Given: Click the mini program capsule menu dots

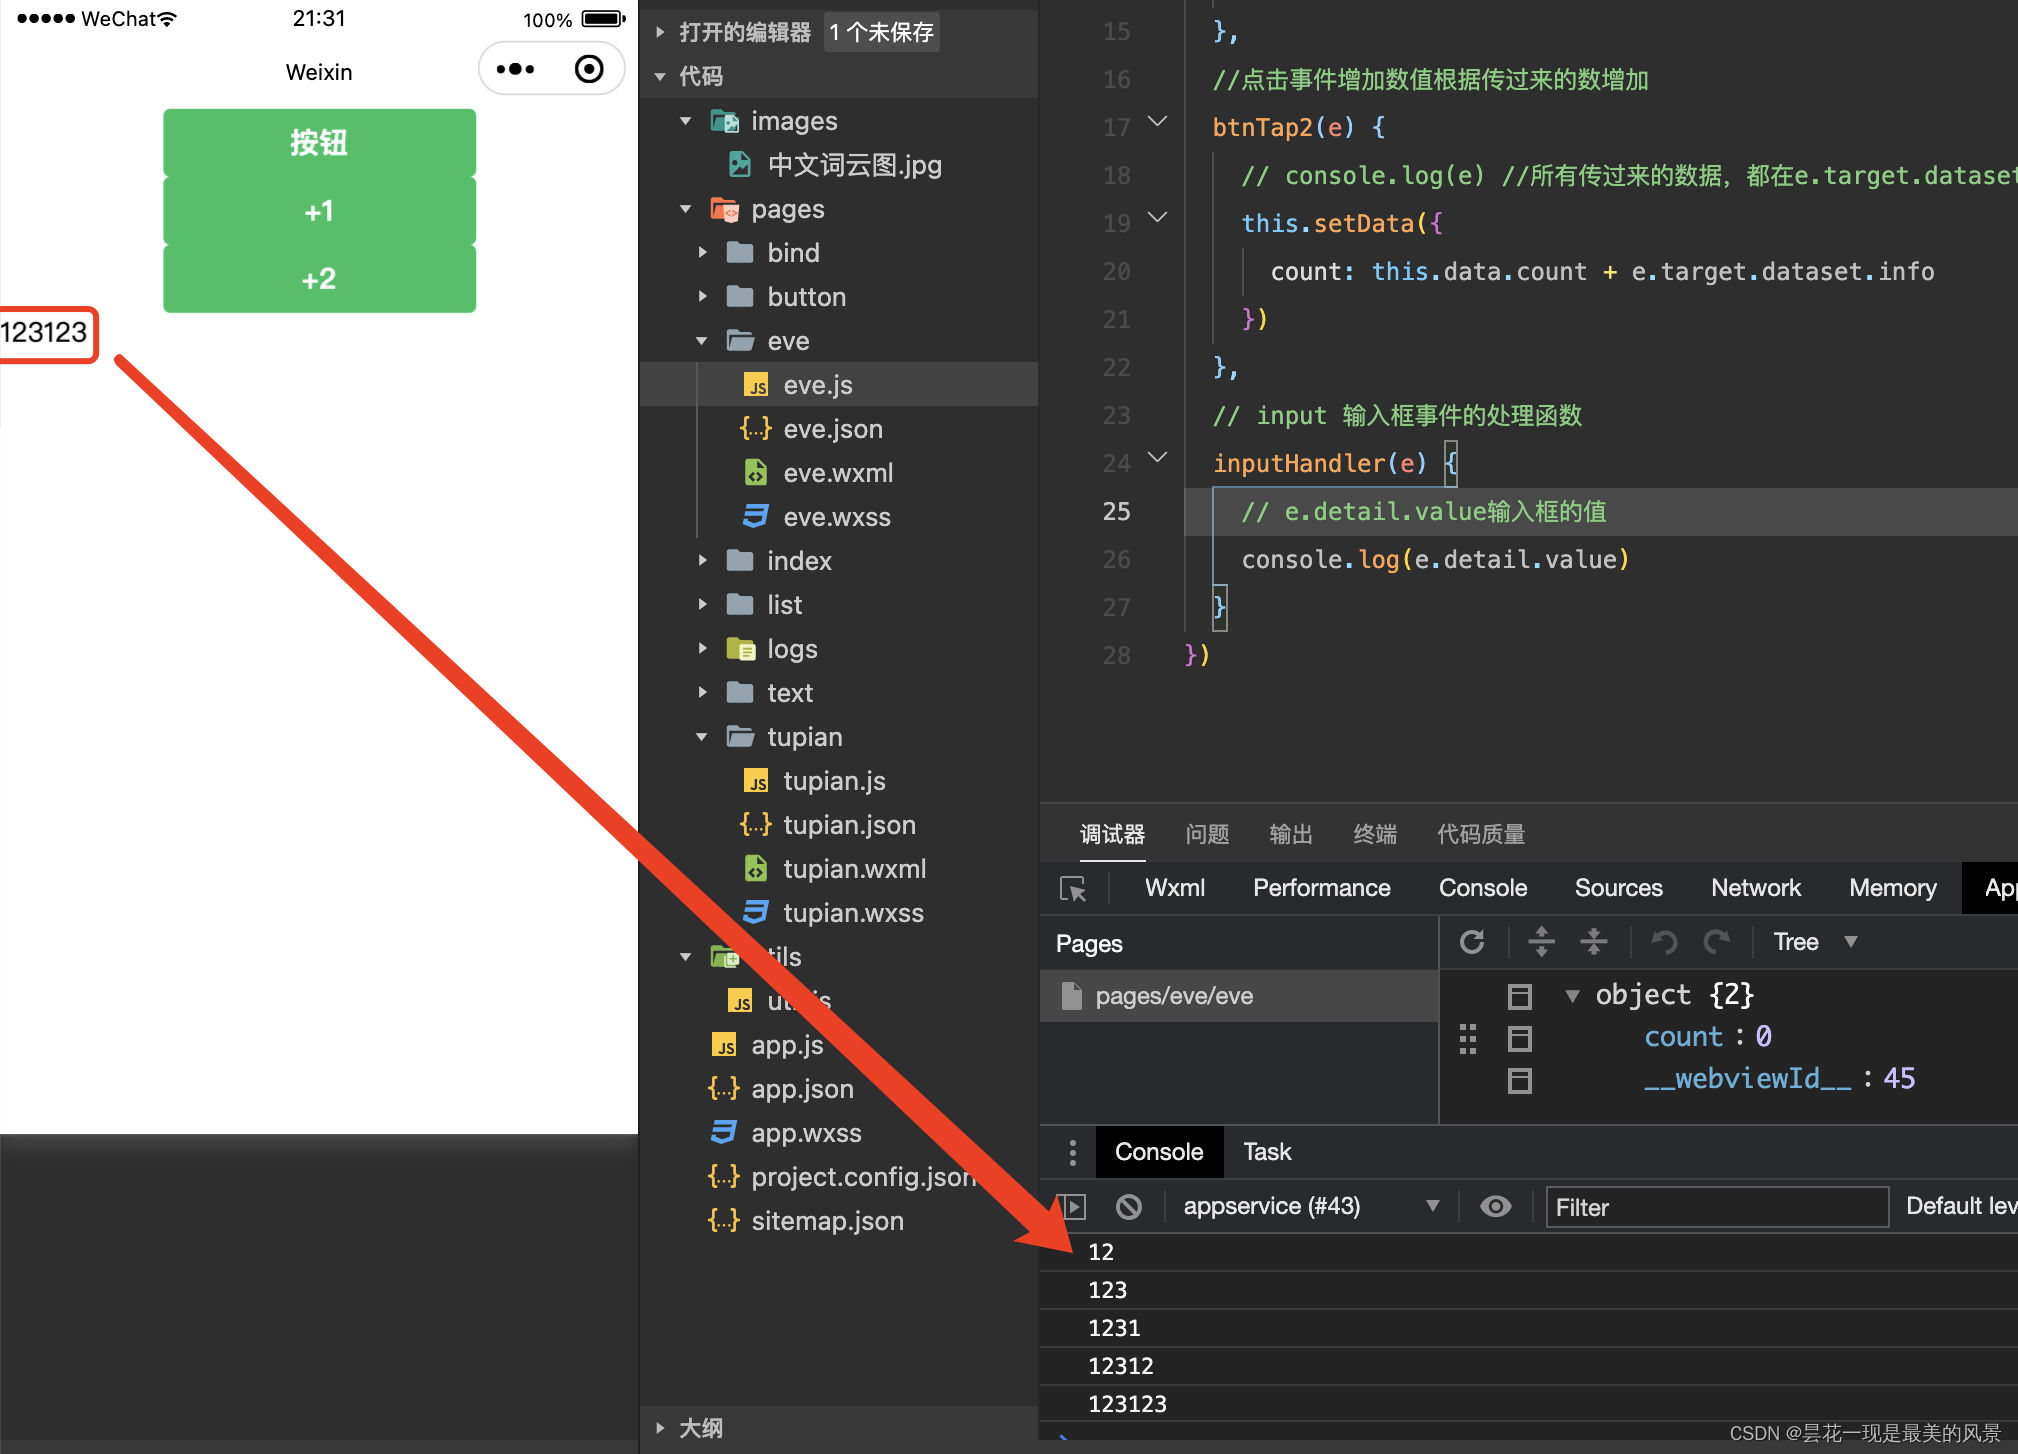Looking at the screenshot, I should pos(516,69).
